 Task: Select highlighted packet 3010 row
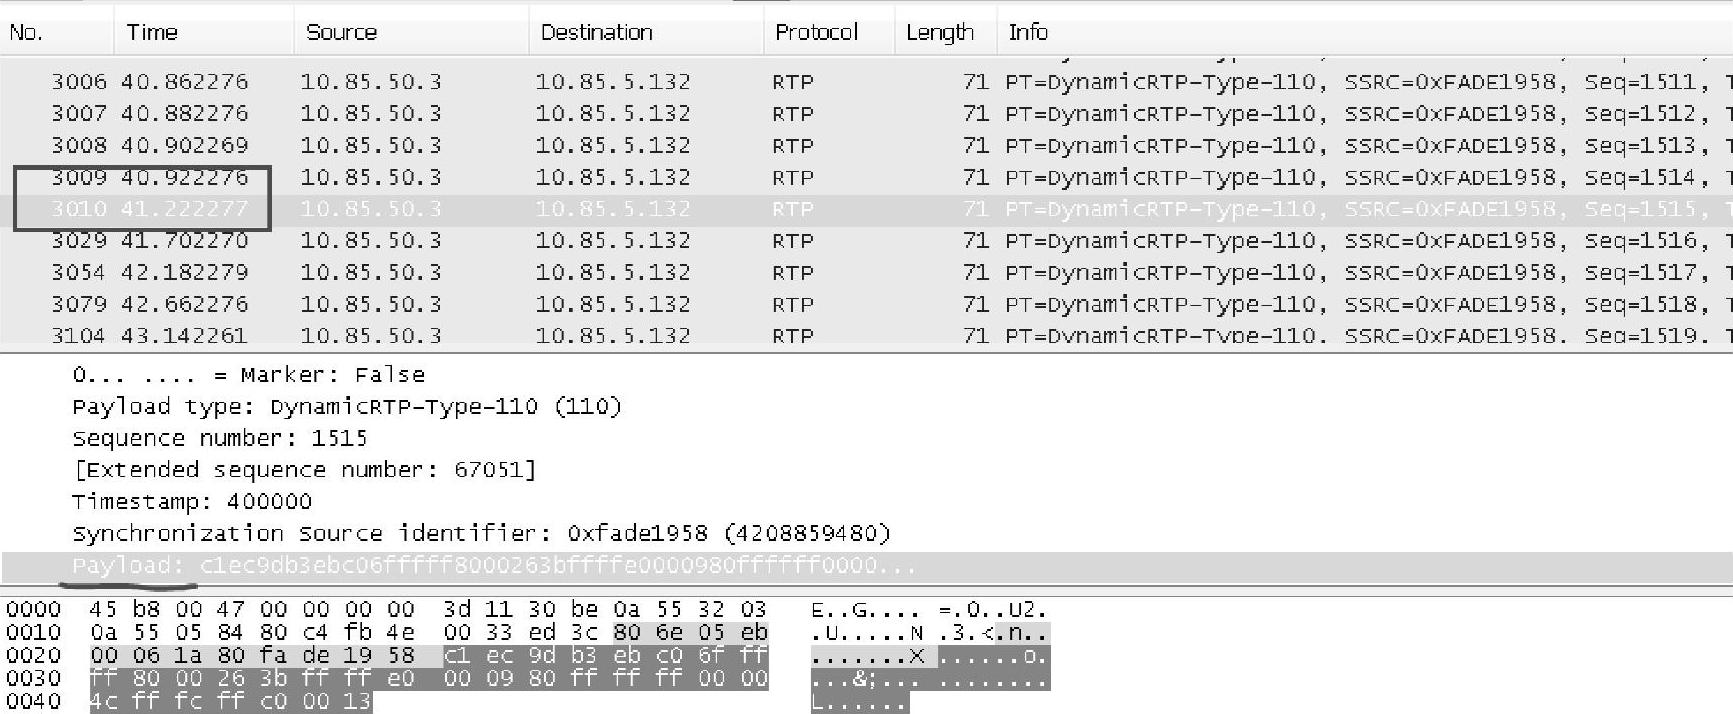click(866, 210)
